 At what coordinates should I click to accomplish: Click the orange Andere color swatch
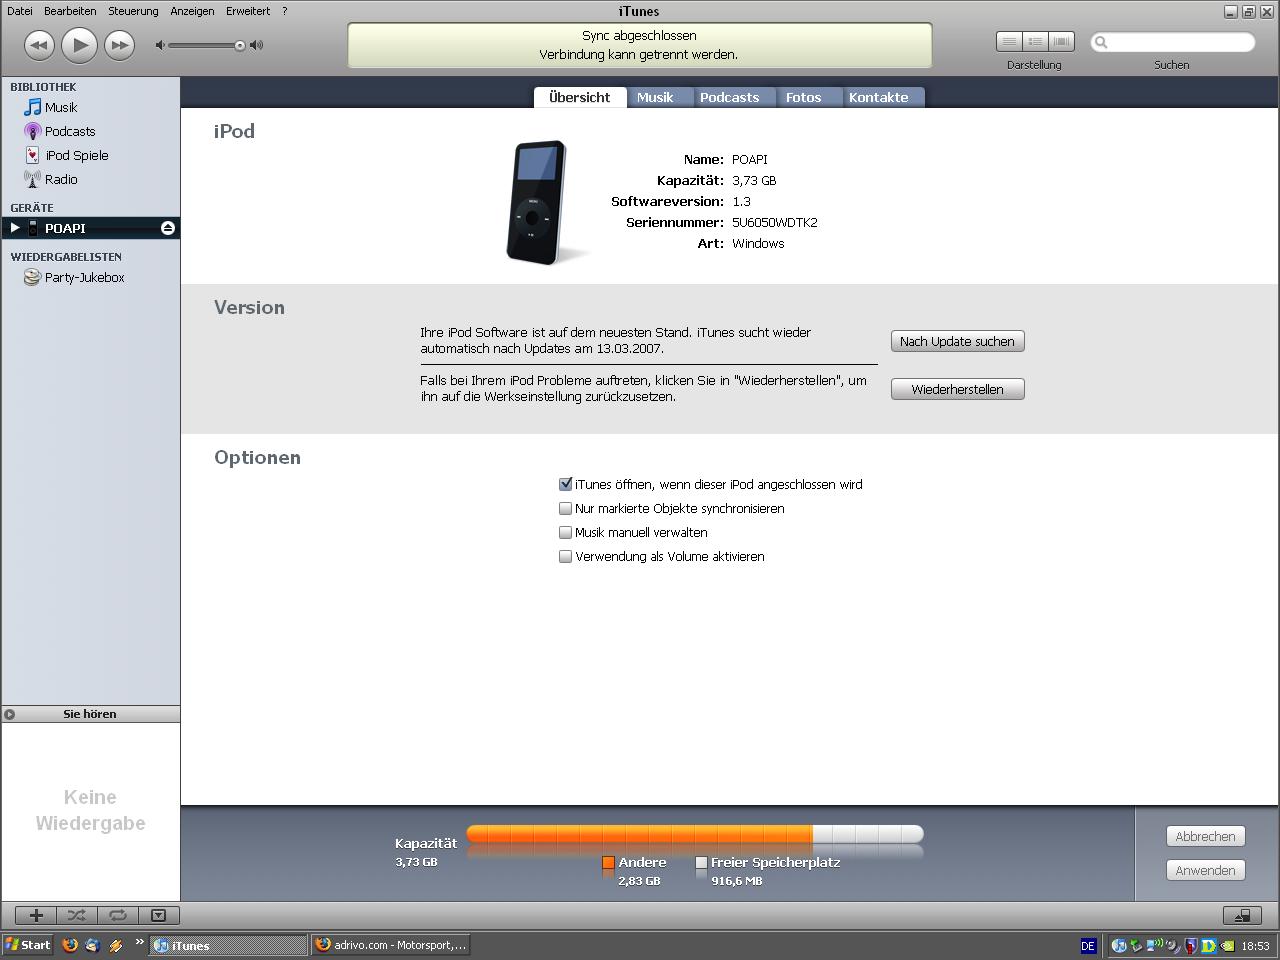click(608, 862)
